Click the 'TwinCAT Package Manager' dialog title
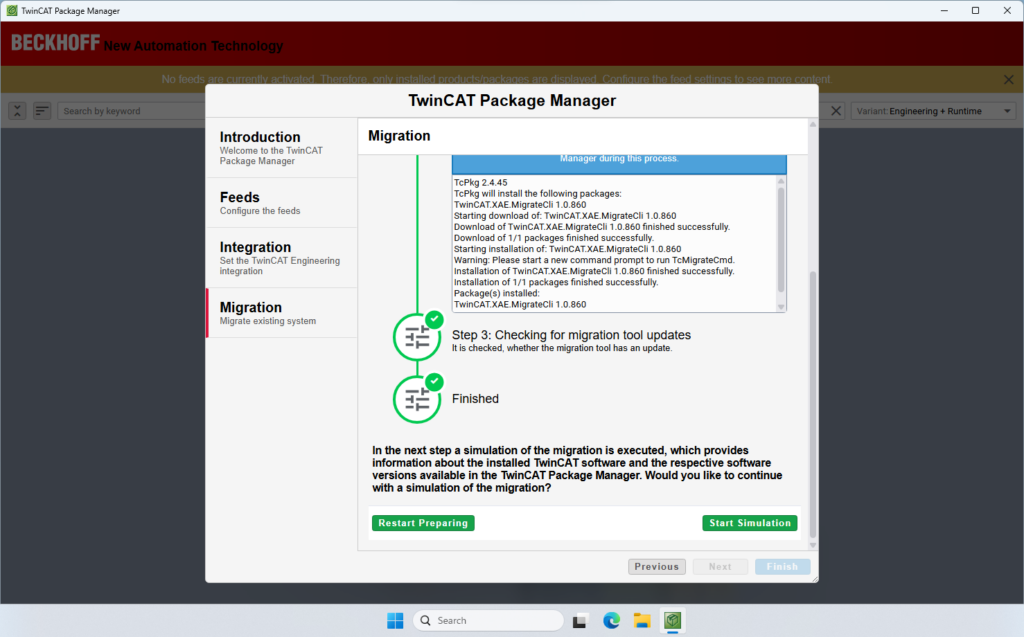This screenshot has height=637, width=1024. click(512, 101)
